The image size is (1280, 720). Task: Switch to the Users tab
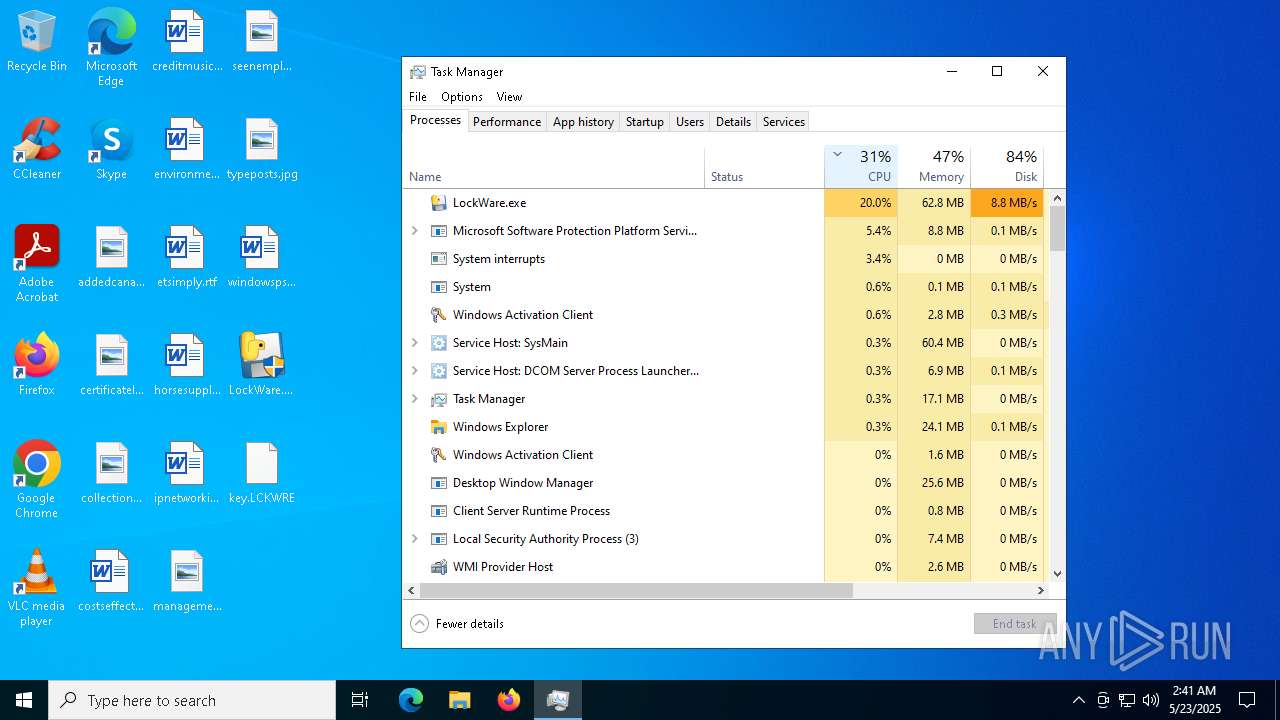pyautogui.click(x=690, y=122)
